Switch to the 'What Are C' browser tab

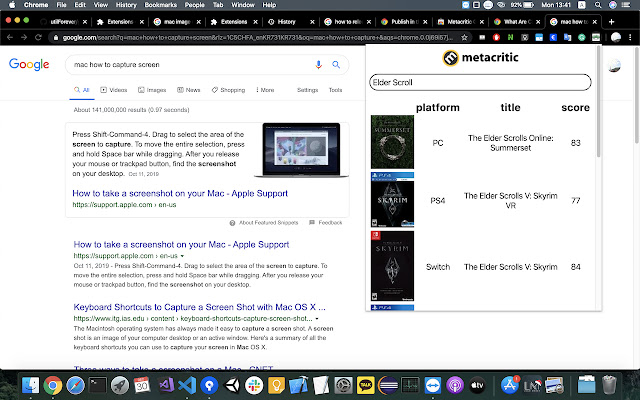pyautogui.click(x=517, y=22)
